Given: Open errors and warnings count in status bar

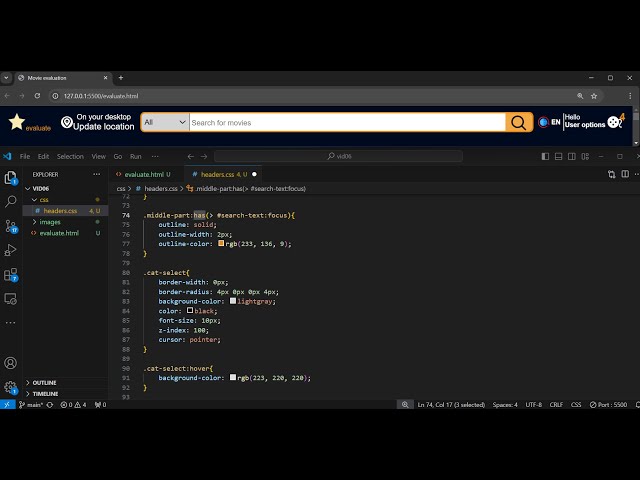Looking at the screenshot, I should (73, 405).
